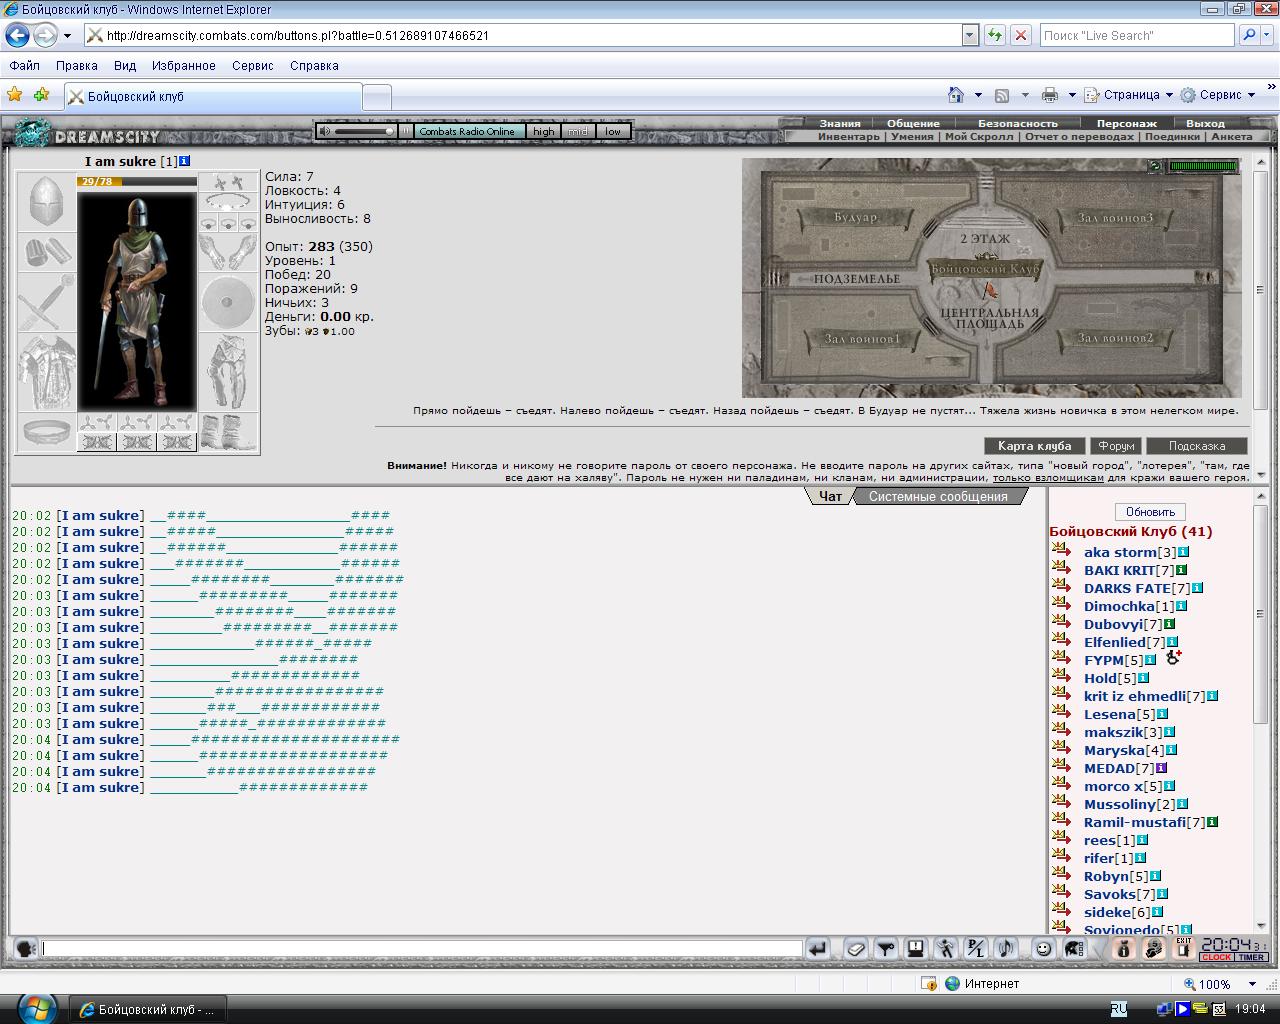Click in the chat message input field
This screenshot has height=1024, width=1280.
(422, 949)
